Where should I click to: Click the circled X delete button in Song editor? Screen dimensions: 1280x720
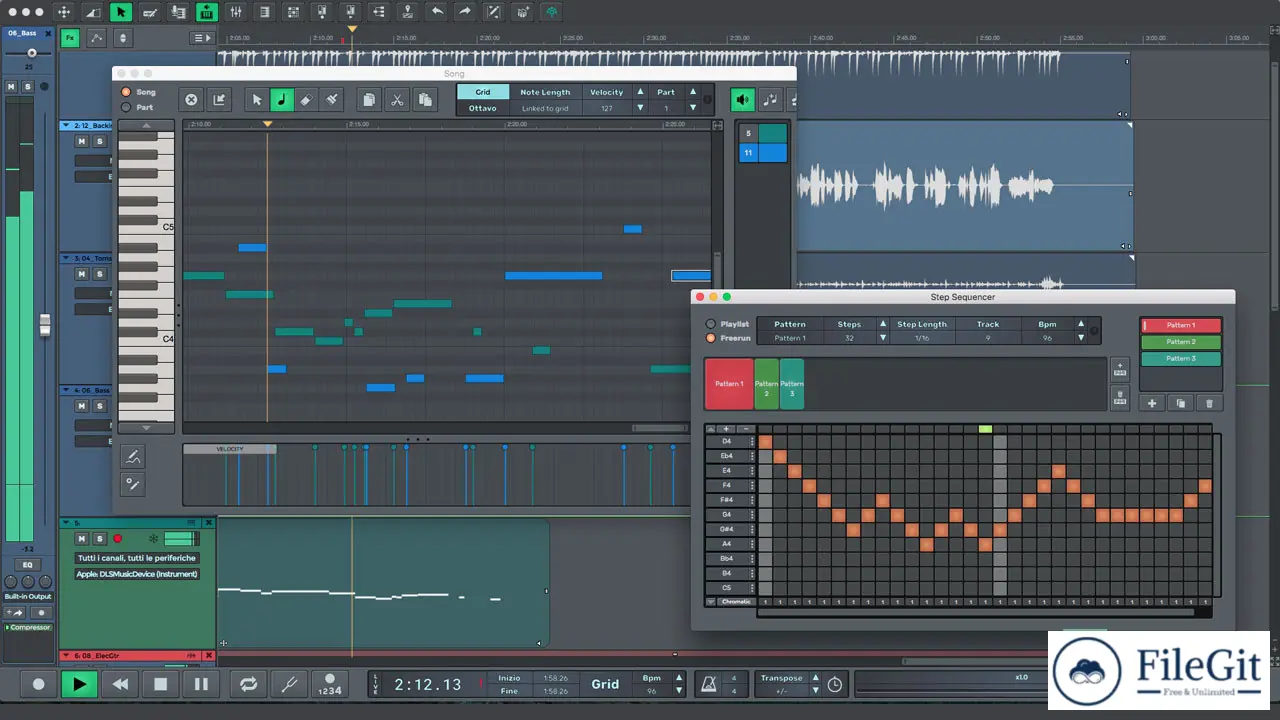[x=191, y=100]
